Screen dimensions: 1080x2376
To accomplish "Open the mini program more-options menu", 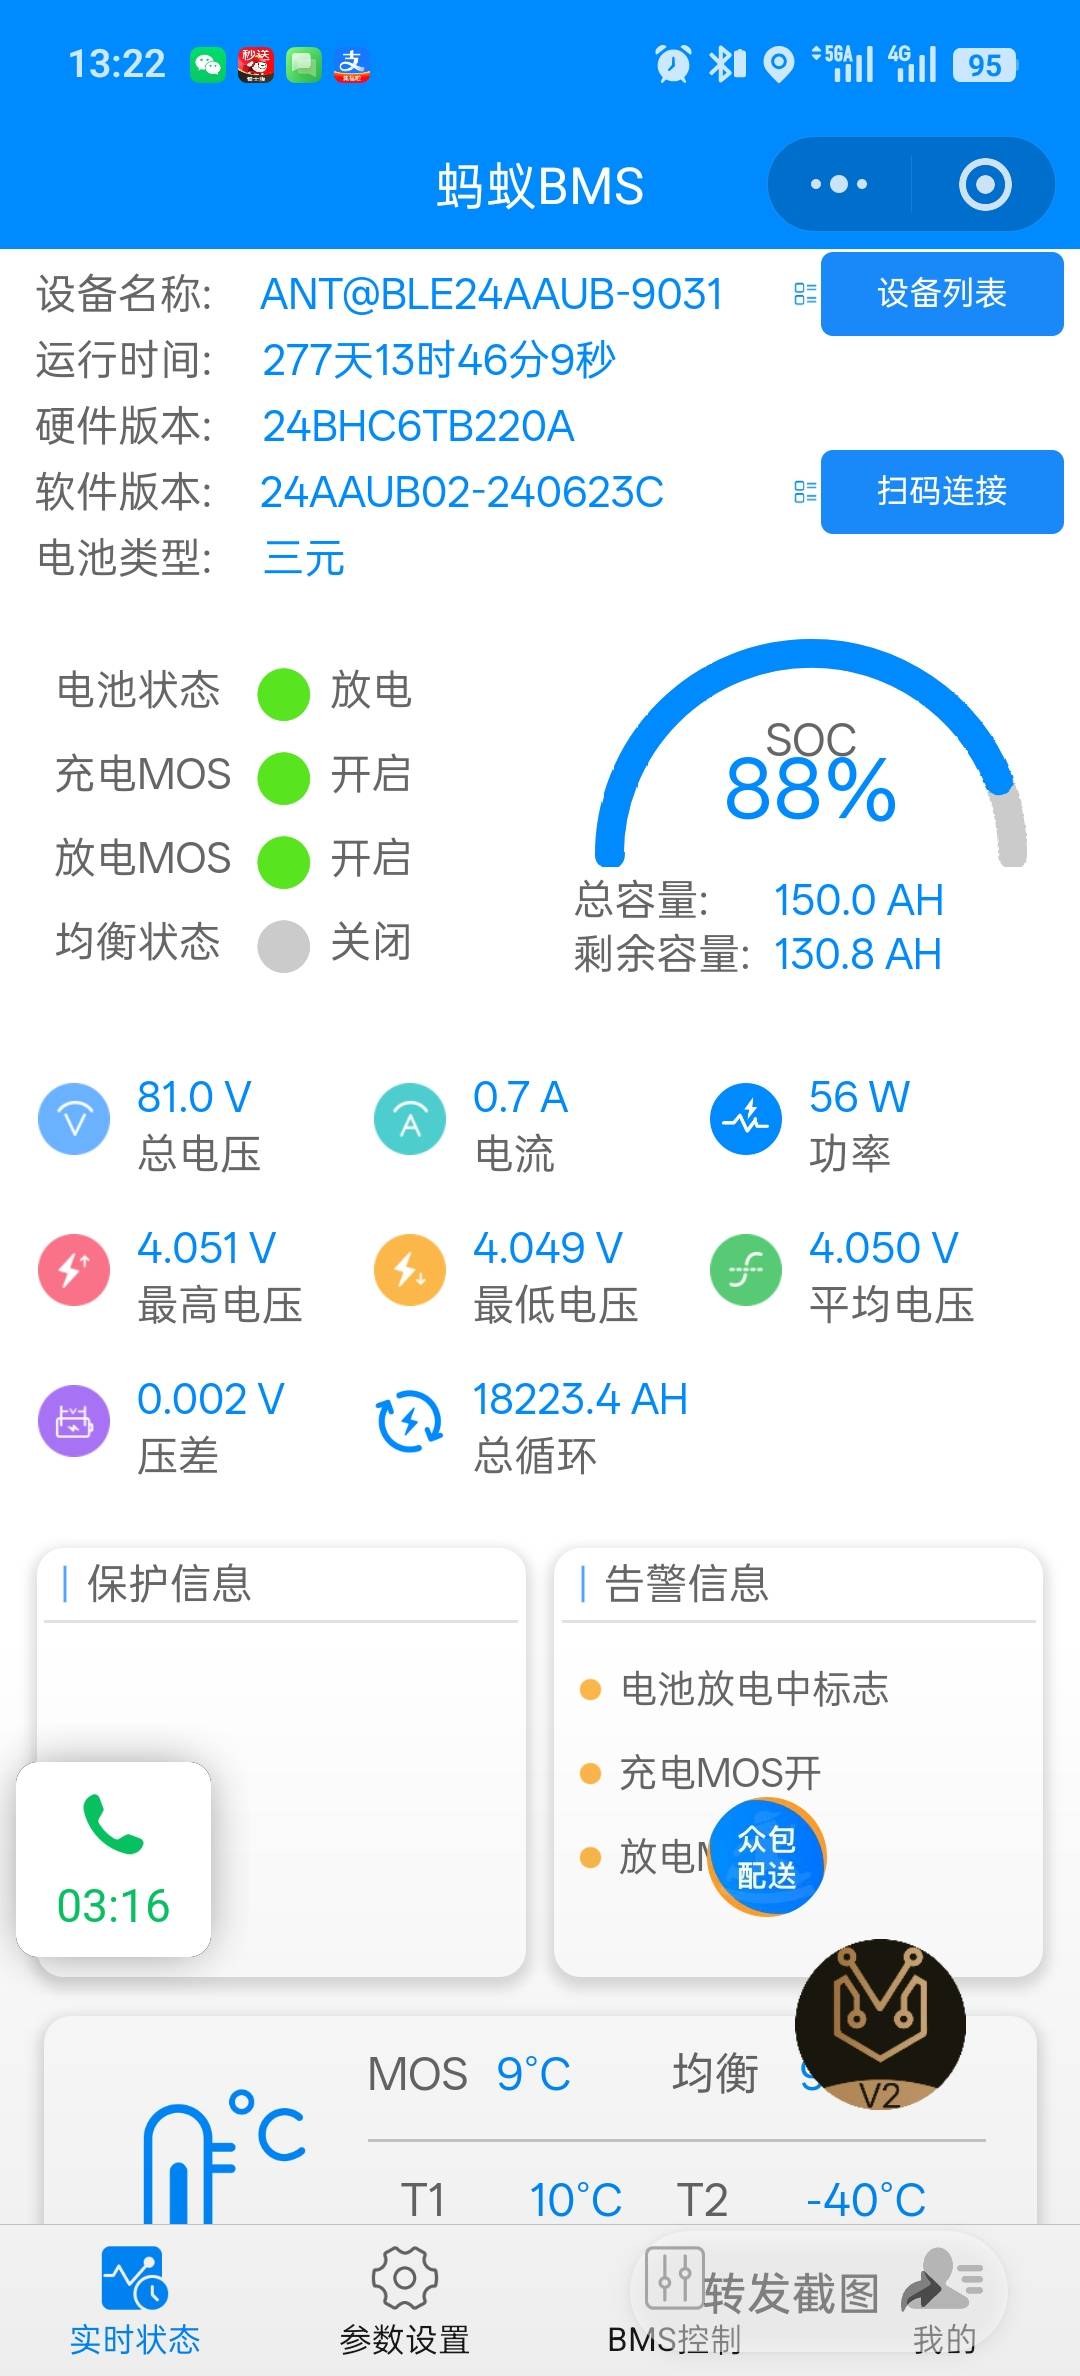I will pos(839,185).
